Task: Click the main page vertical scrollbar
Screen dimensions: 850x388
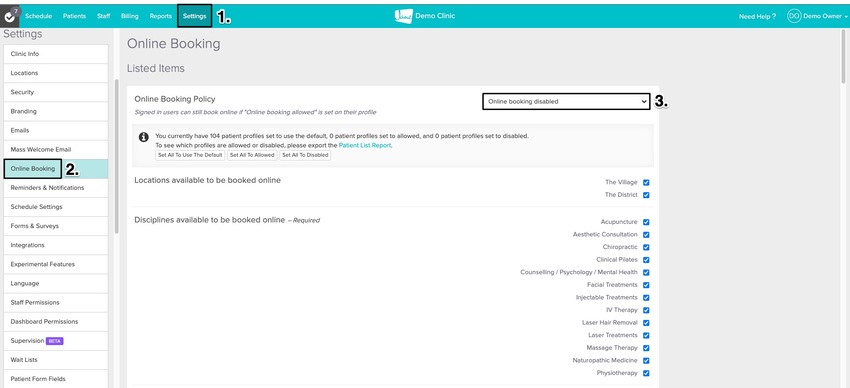Action: [x=843, y=56]
